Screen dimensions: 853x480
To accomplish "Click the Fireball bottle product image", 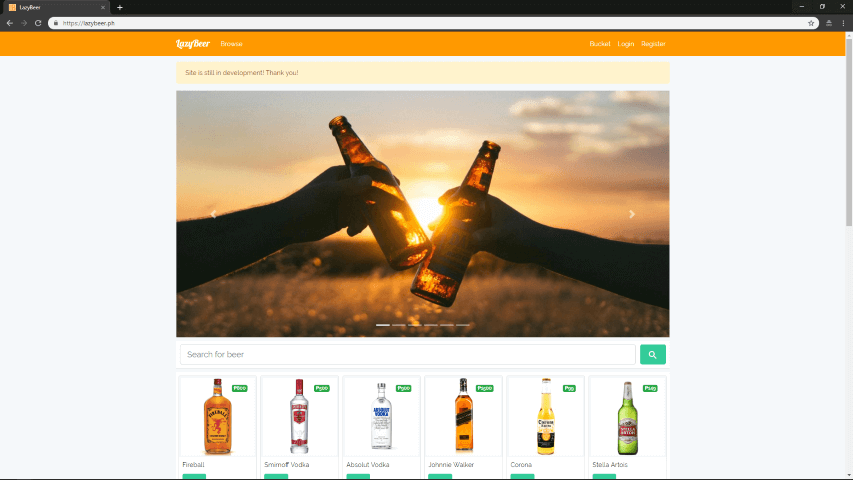I will [217, 417].
